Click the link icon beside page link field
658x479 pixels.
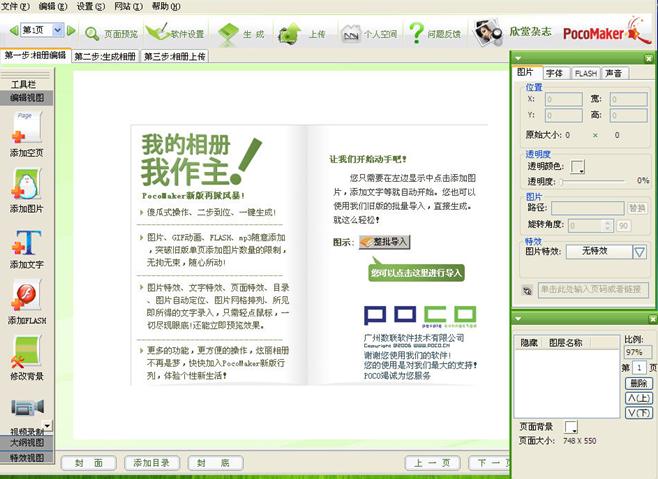pyautogui.click(x=527, y=290)
